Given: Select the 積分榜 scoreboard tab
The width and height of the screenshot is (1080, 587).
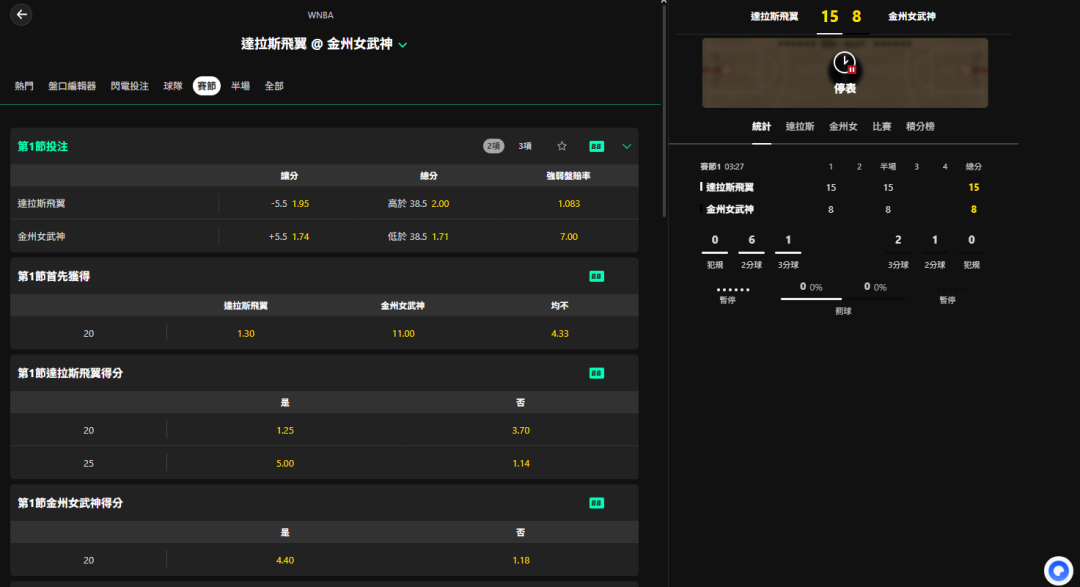Looking at the screenshot, I should (x=920, y=127).
